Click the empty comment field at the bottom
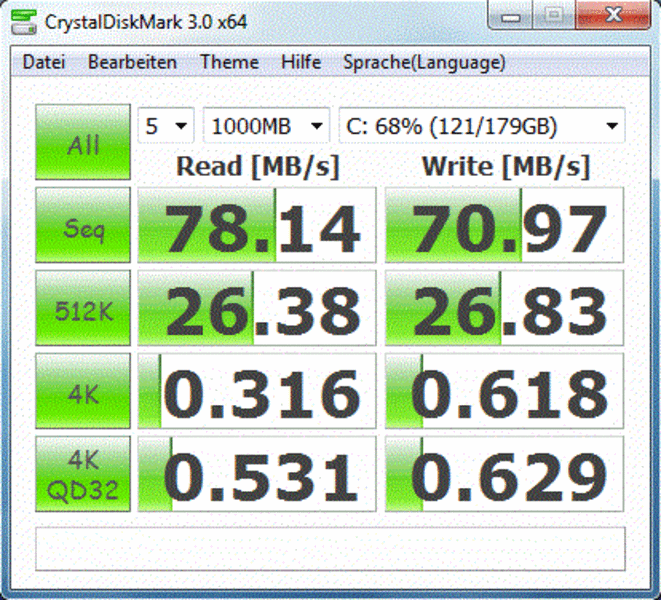The width and height of the screenshot is (661, 600). point(330,549)
